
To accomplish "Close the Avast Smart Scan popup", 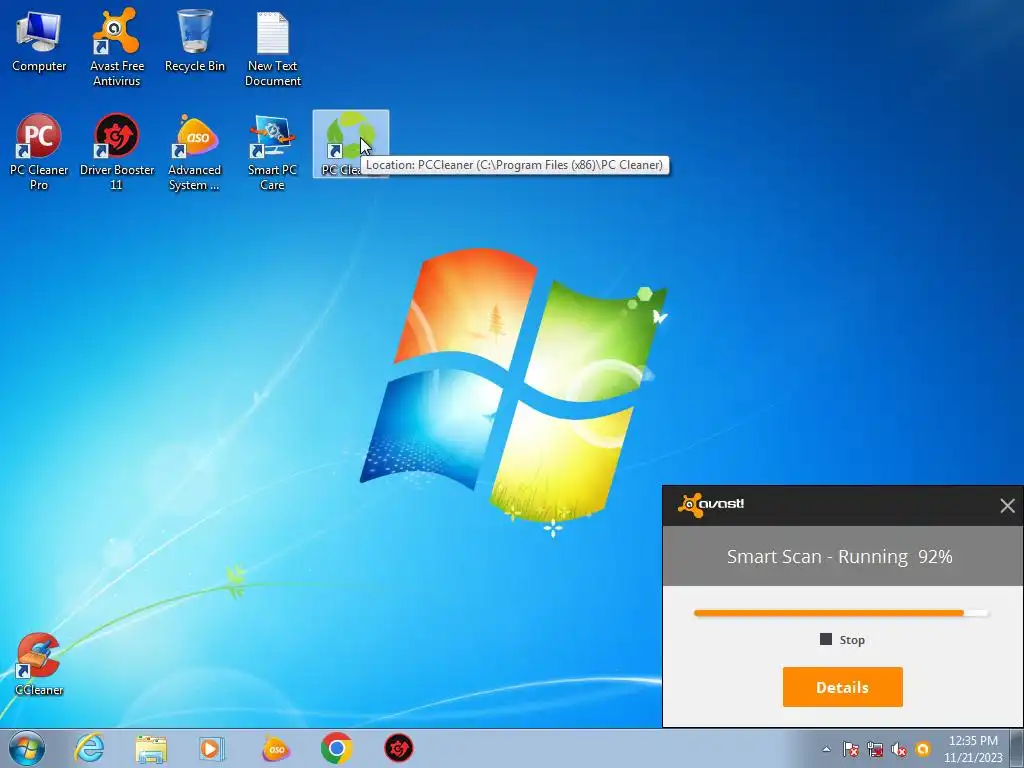I will point(1007,505).
